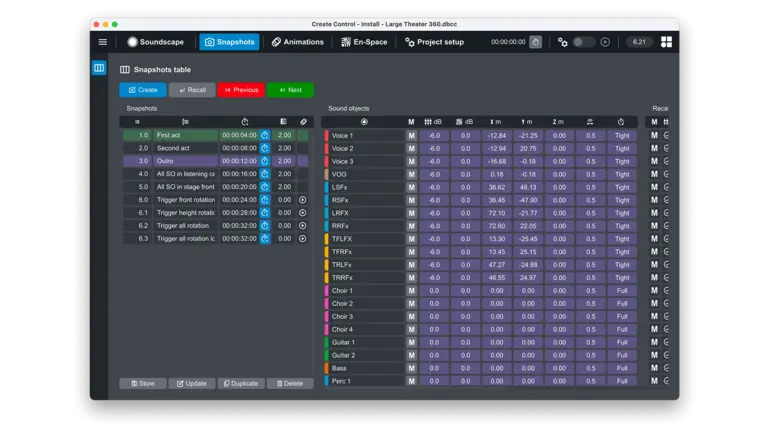Image resolution: width=768 pixels, height=433 pixels.
Task: Mute the Guitar 2 sound object
Action: pos(411,356)
